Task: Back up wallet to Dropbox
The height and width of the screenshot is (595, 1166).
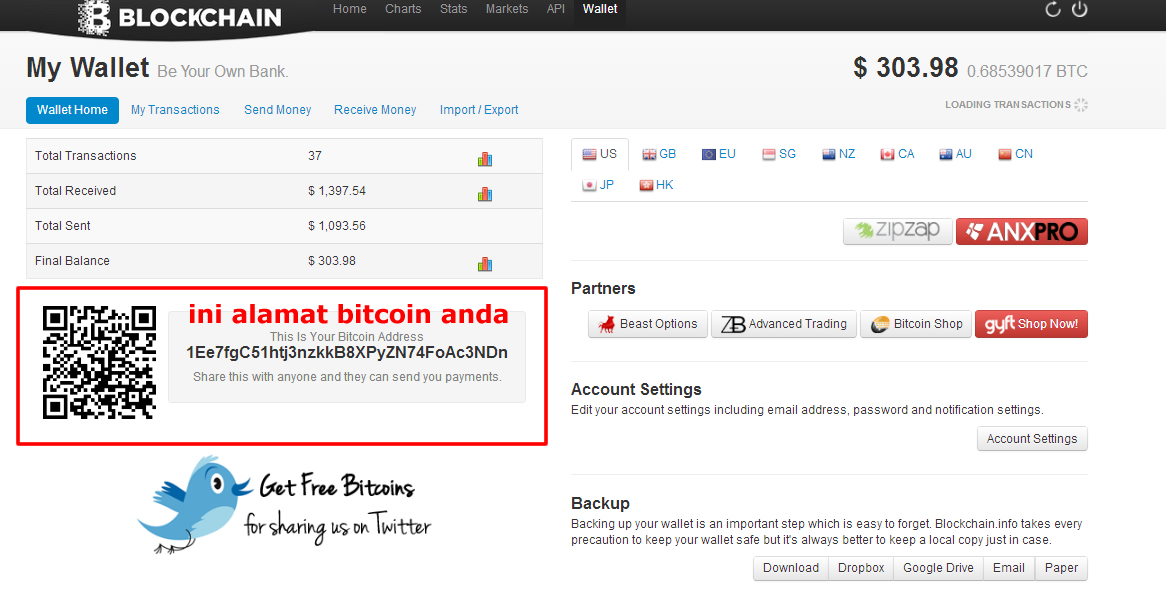Action: tap(861, 568)
